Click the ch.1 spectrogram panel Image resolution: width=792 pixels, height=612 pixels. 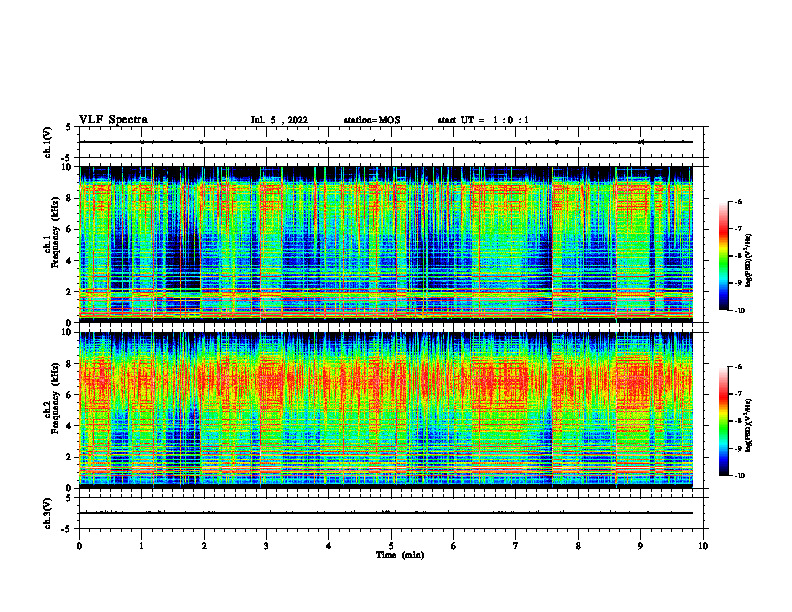tap(386, 244)
